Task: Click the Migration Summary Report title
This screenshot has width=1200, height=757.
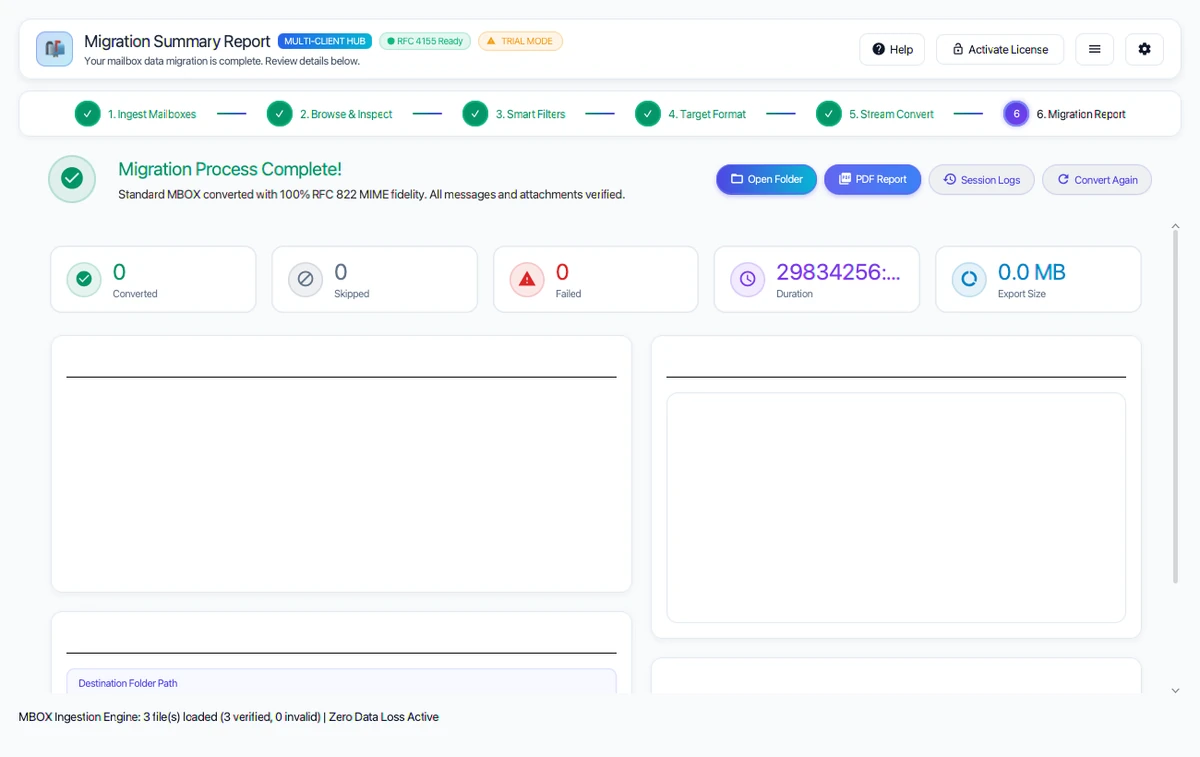Action: pos(177,41)
